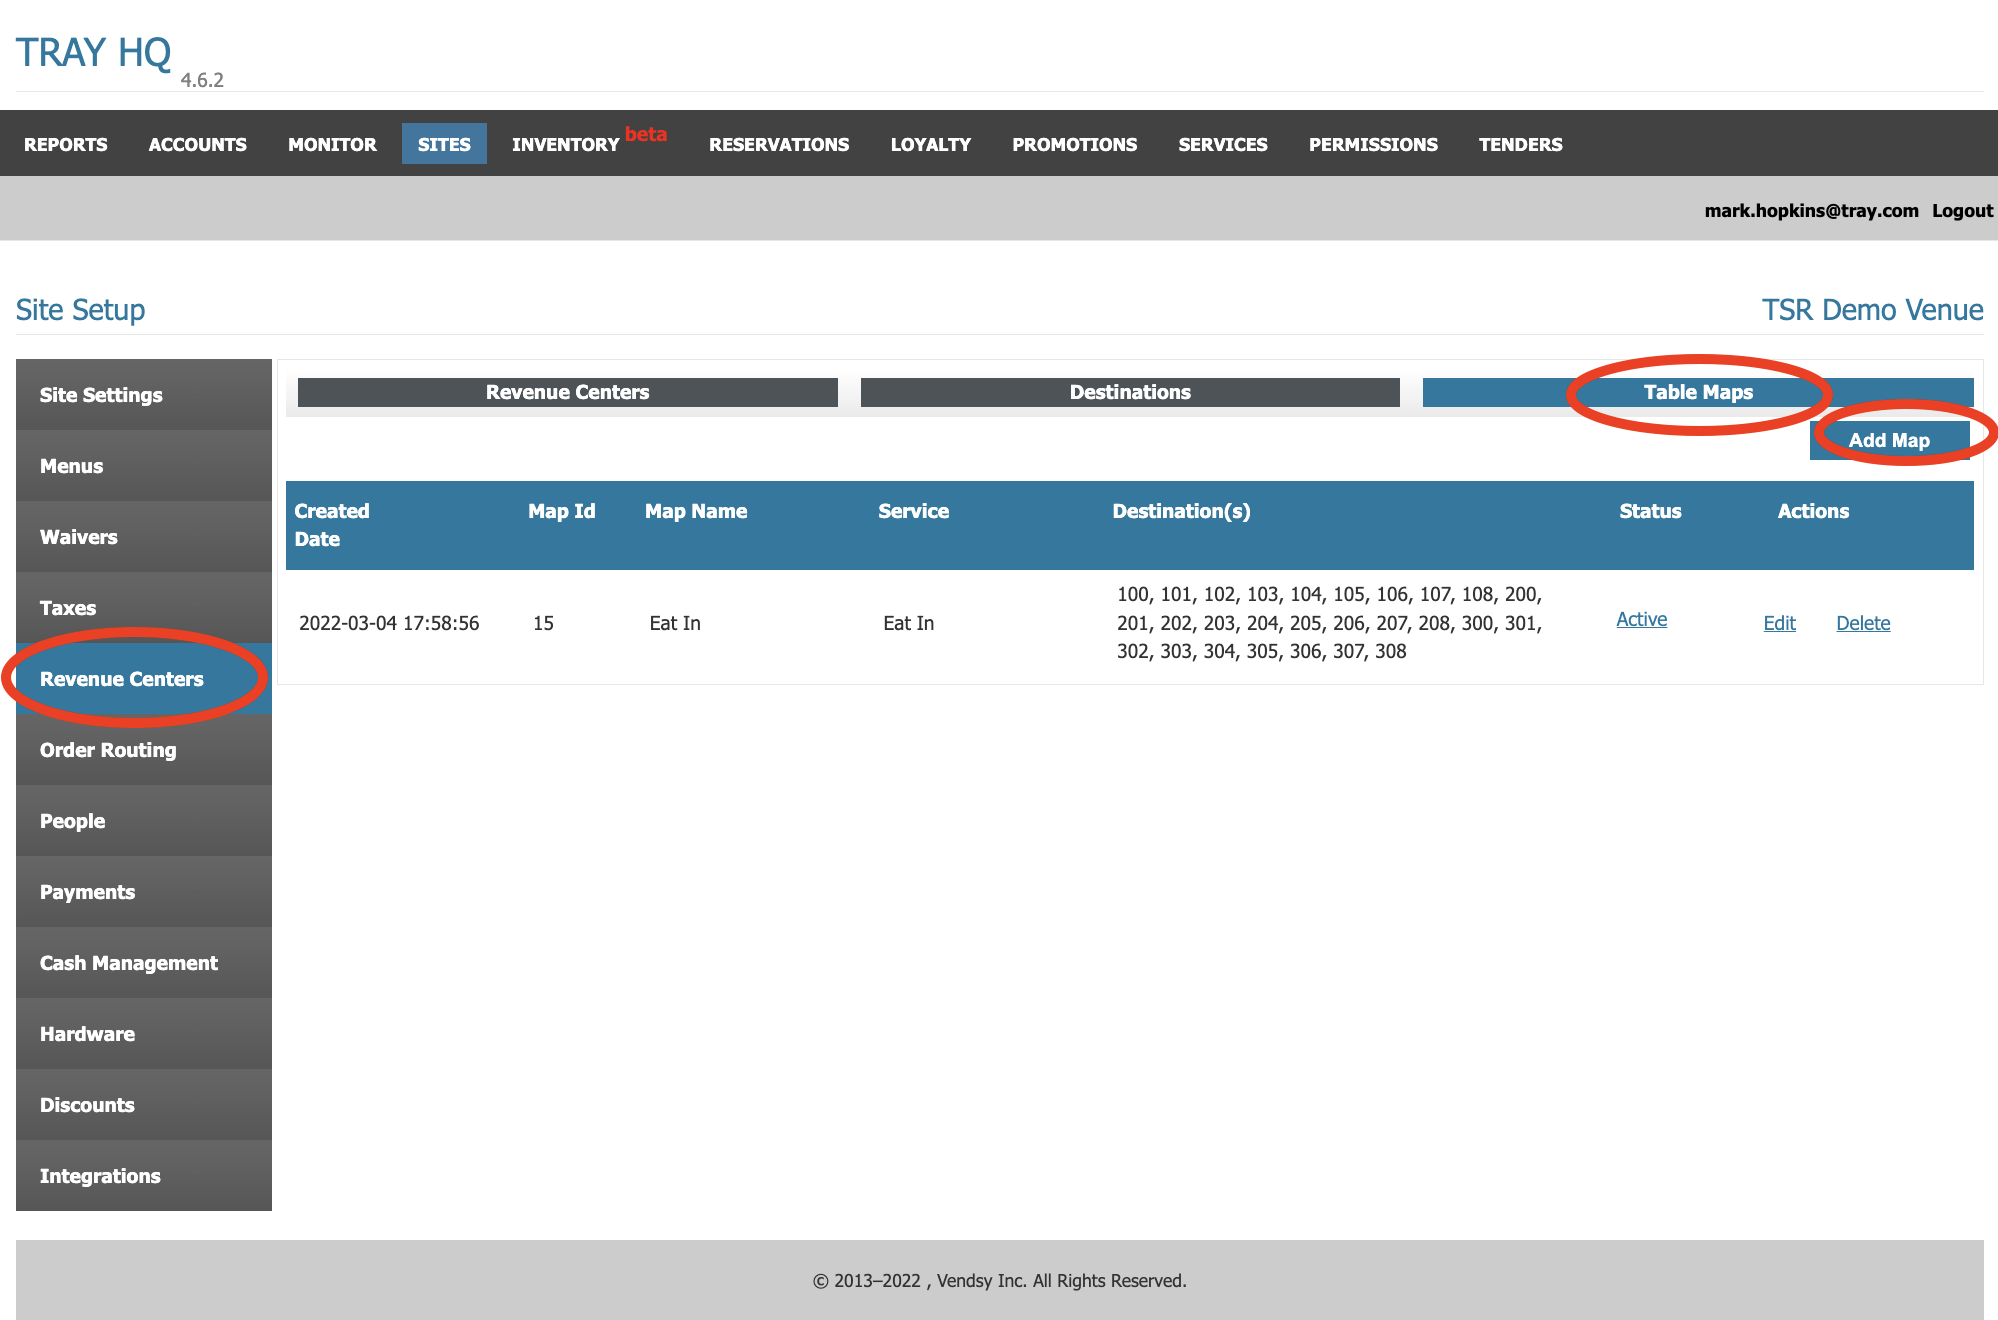The height and width of the screenshot is (1320, 1998).
Task: Edit the Eat In map
Action: [x=1779, y=623]
